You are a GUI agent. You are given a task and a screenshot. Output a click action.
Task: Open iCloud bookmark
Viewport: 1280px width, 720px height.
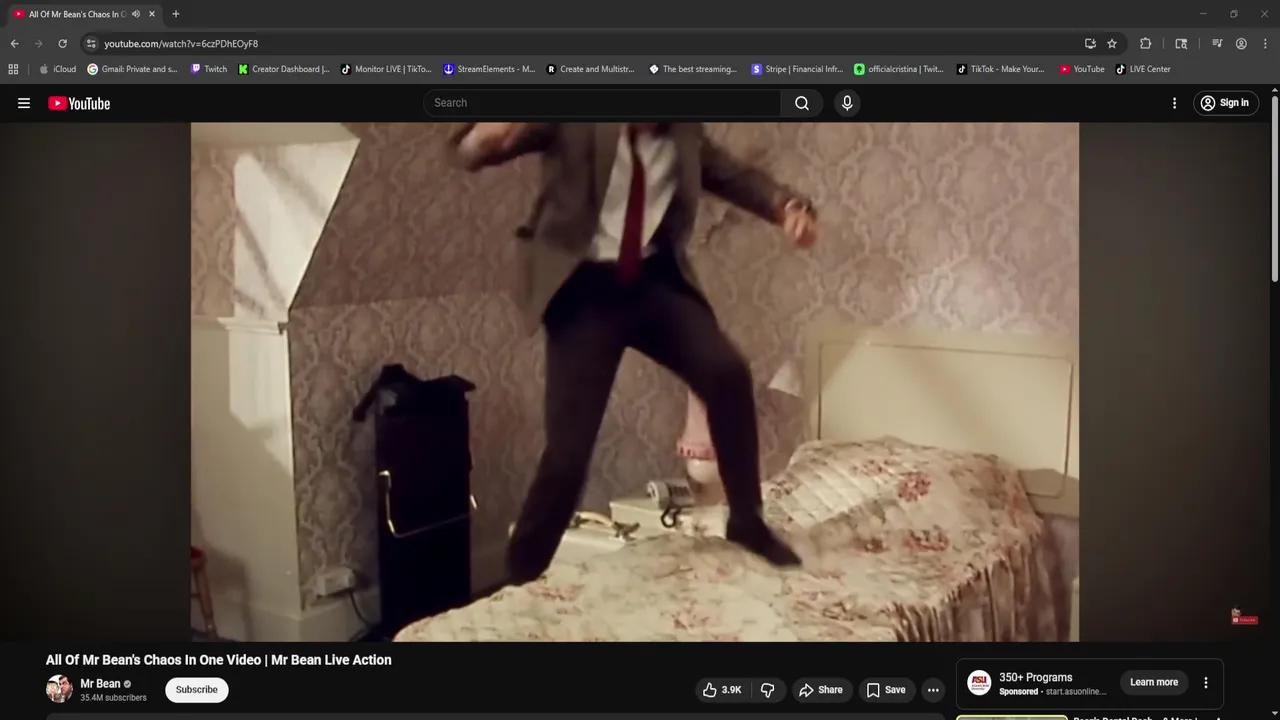click(x=57, y=69)
